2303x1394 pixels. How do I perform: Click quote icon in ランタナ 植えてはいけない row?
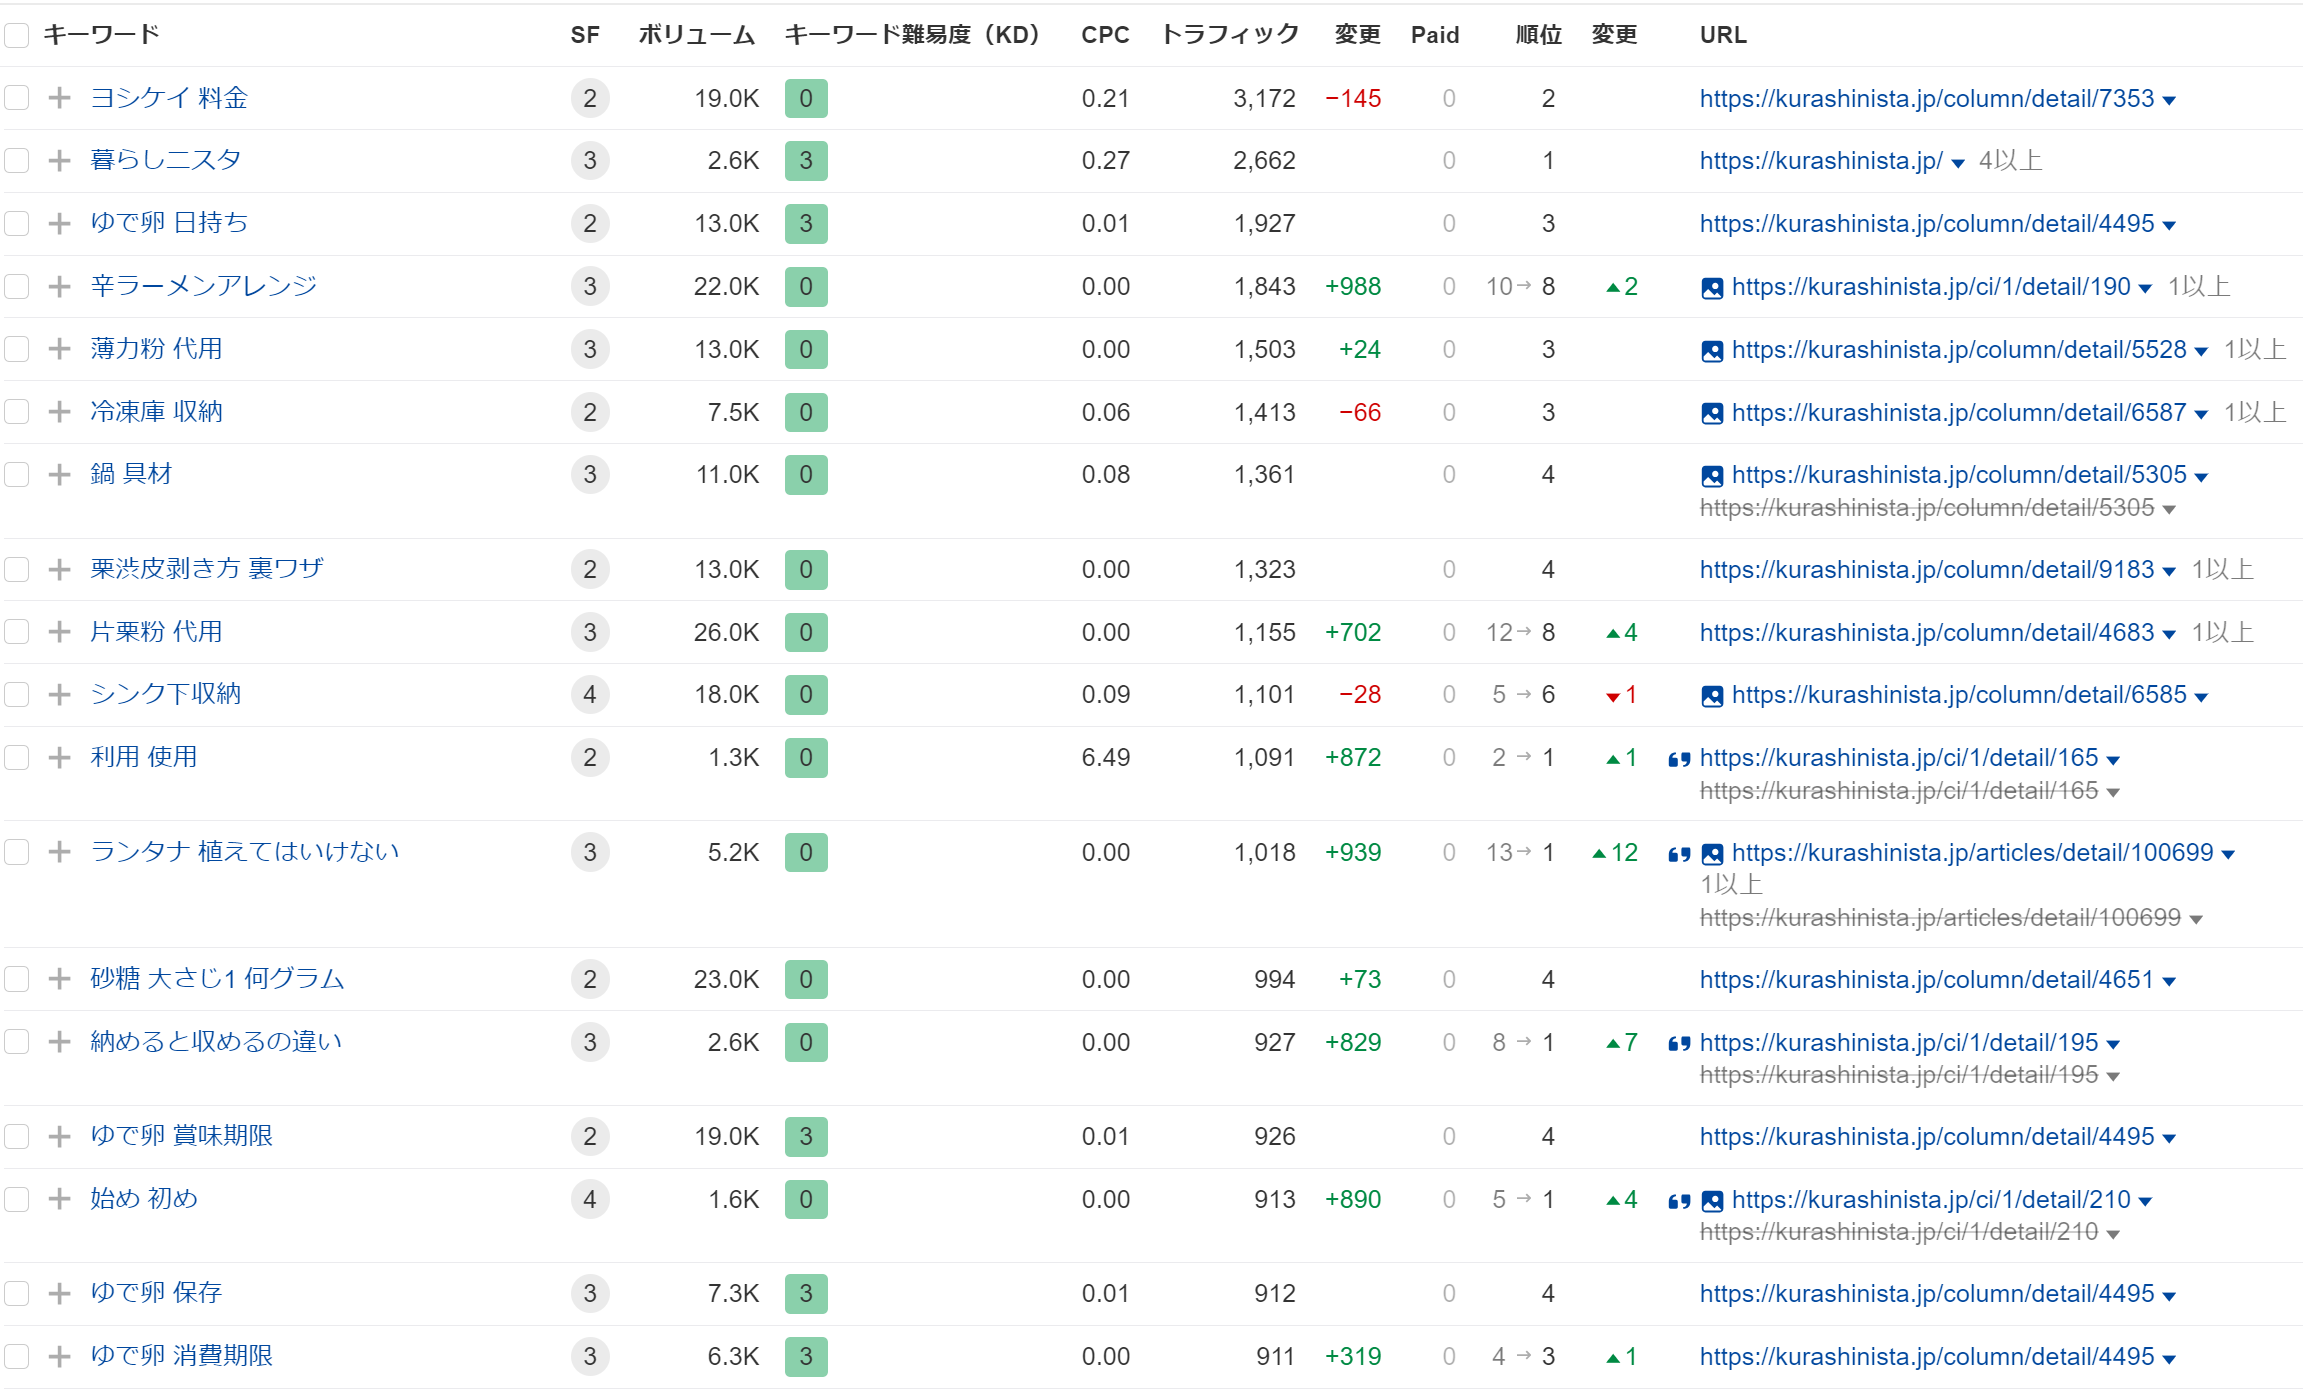coord(1679,854)
